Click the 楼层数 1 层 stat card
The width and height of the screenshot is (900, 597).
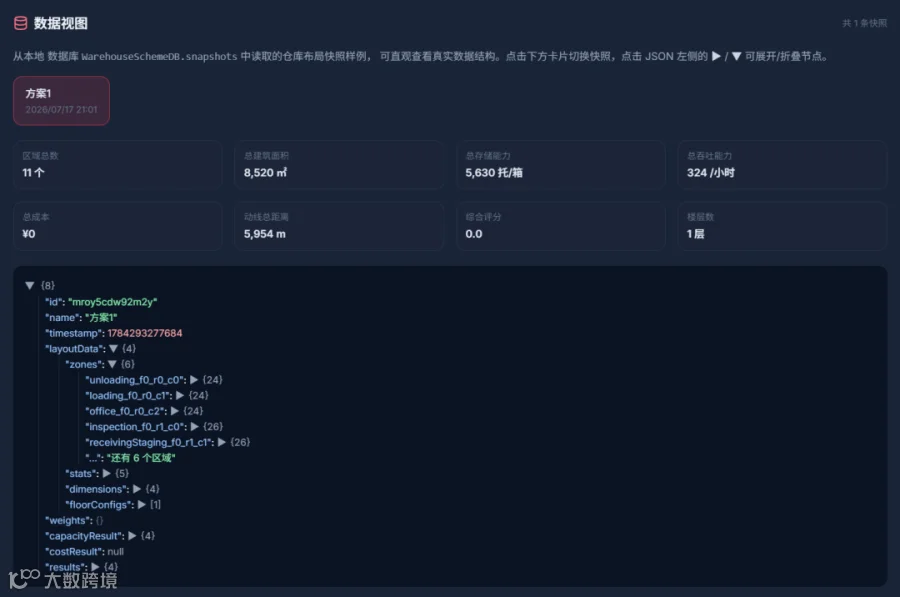pyautogui.click(x=782, y=226)
